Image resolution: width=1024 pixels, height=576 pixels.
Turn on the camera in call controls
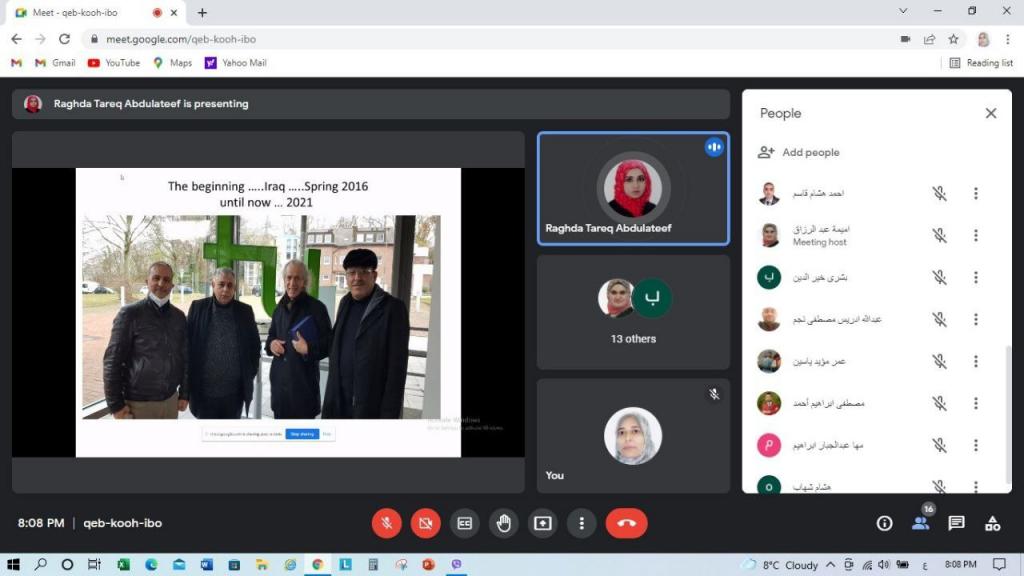pos(425,523)
